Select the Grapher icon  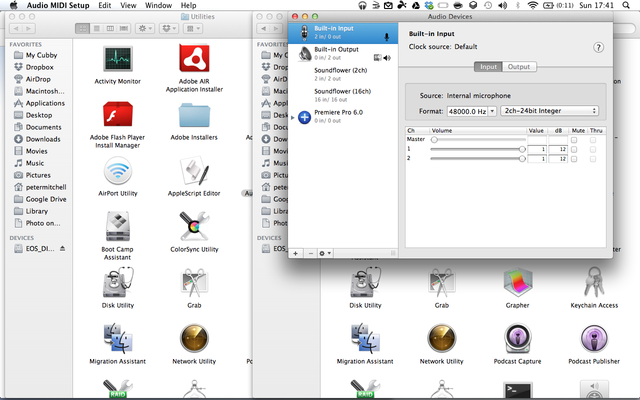517,282
